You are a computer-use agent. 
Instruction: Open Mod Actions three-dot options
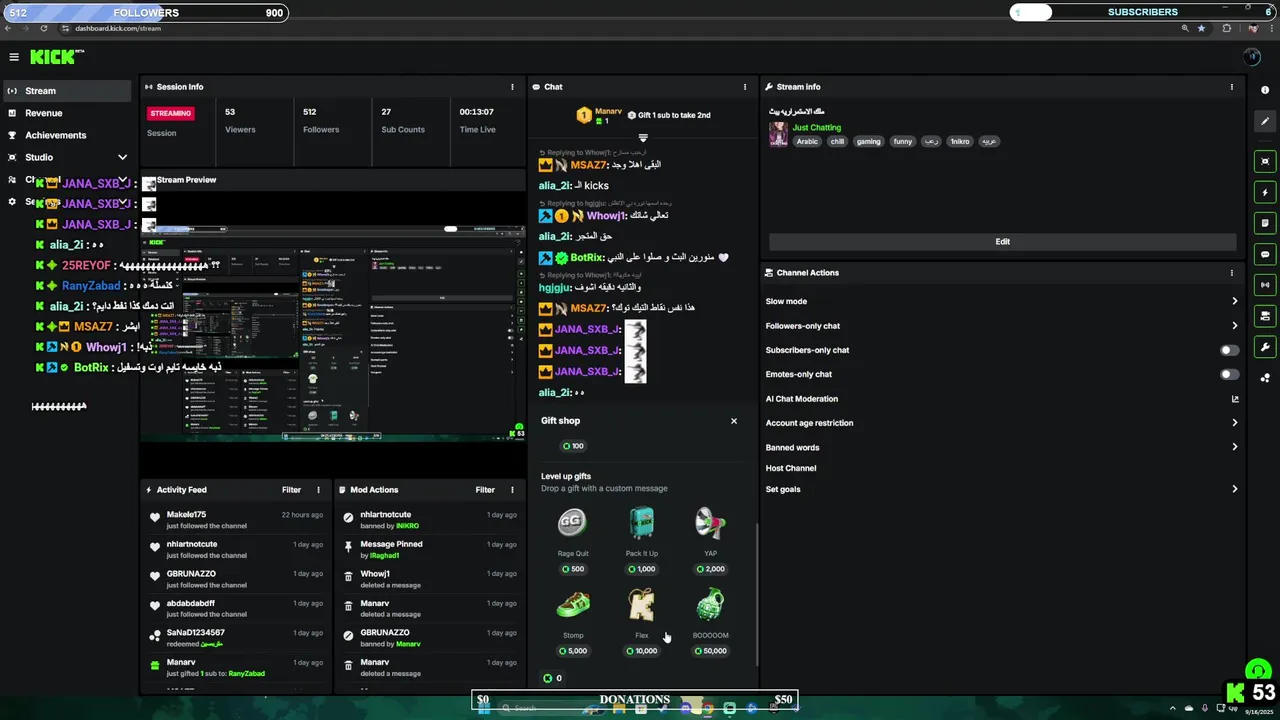[x=512, y=490]
